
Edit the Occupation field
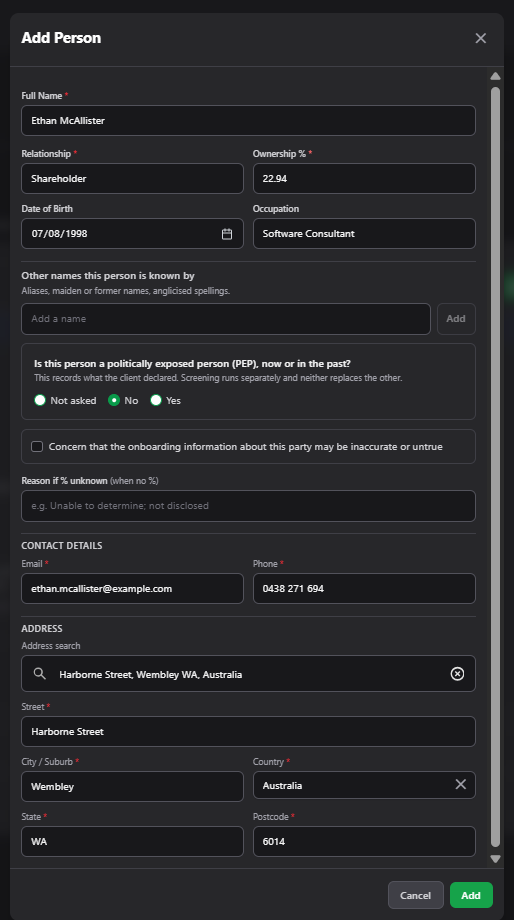pos(364,234)
